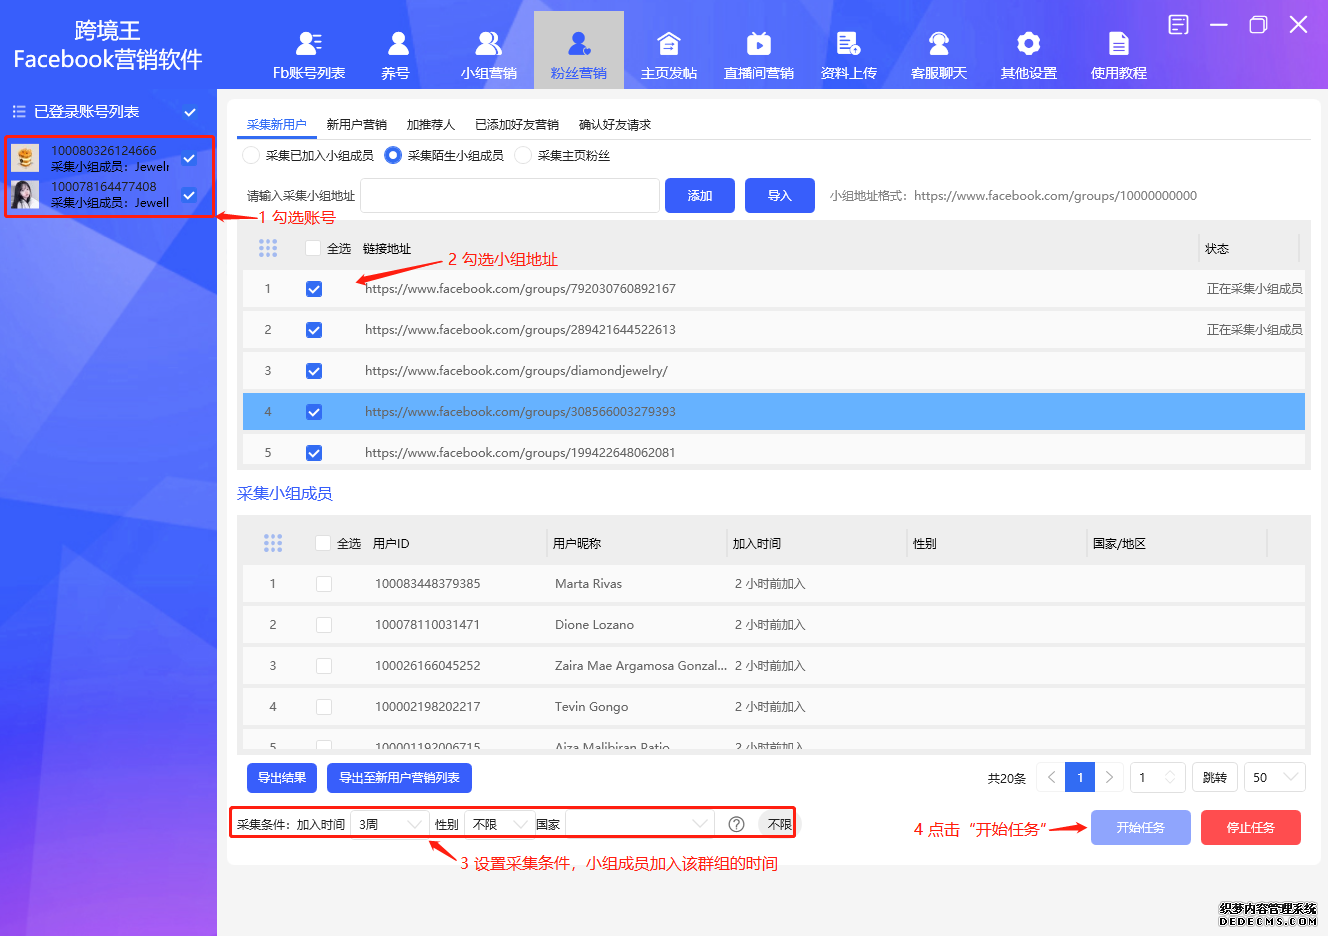Toggle checkmark on account 100080326124666
Viewport: 1328px width, 936px height.
(189, 158)
